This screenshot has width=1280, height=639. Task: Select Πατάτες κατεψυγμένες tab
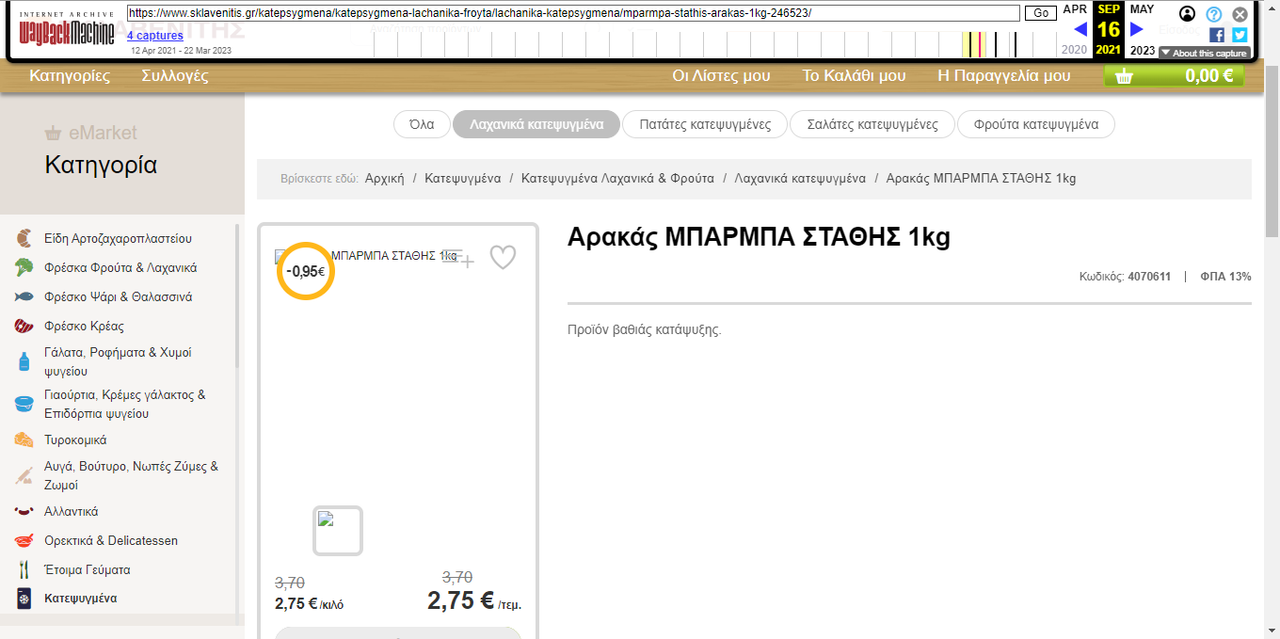click(x=705, y=124)
